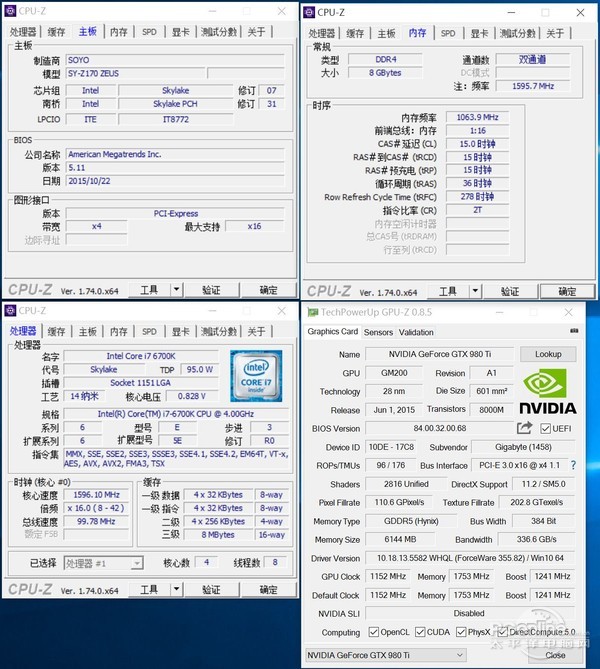Toggle the PhysX checkbox
The height and width of the screenshot is (669, 600).
(x=461, y=632)
